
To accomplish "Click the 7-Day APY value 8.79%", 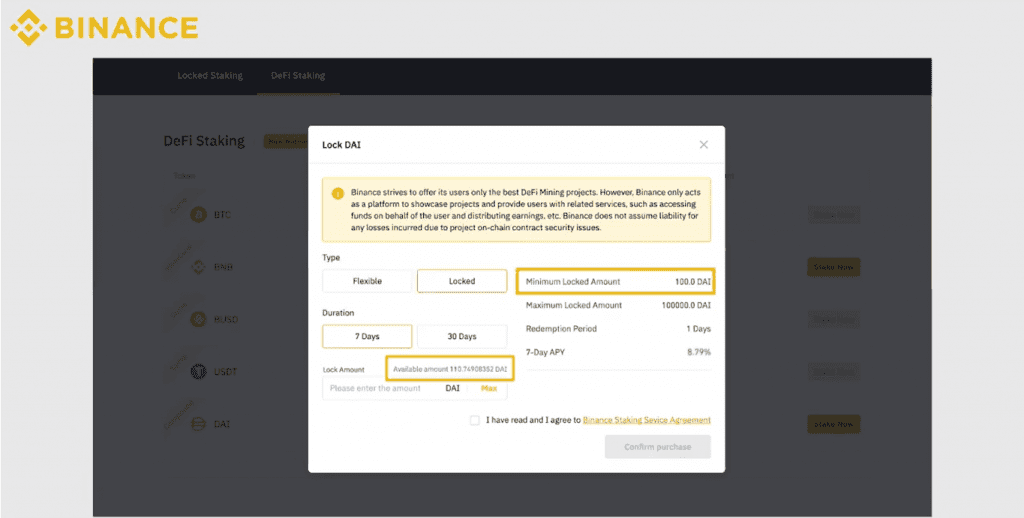I will tap(699, 352).
